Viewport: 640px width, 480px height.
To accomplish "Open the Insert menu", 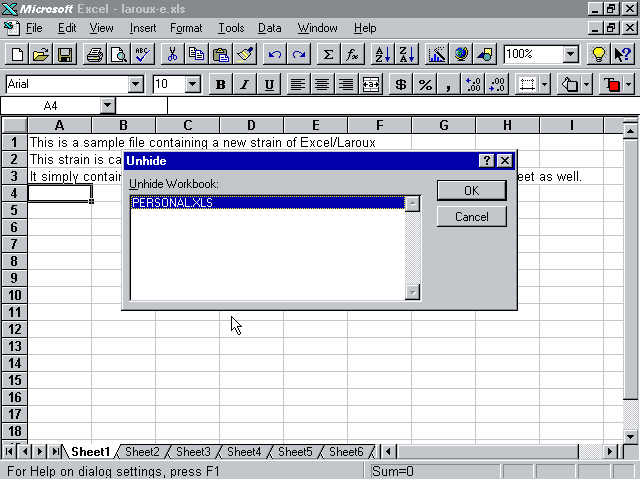I will pos(143,28).
